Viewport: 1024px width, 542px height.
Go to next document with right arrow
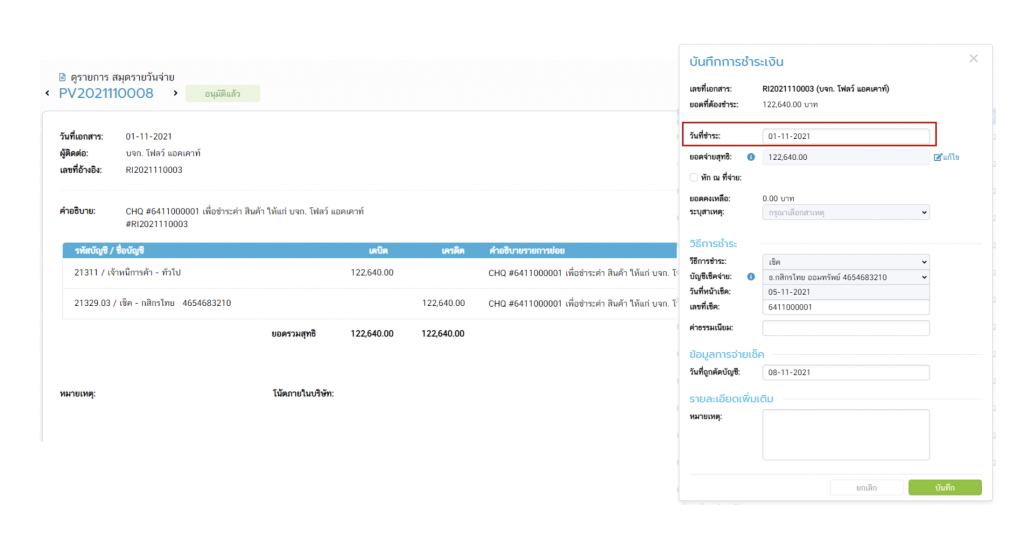click(175, 94)
